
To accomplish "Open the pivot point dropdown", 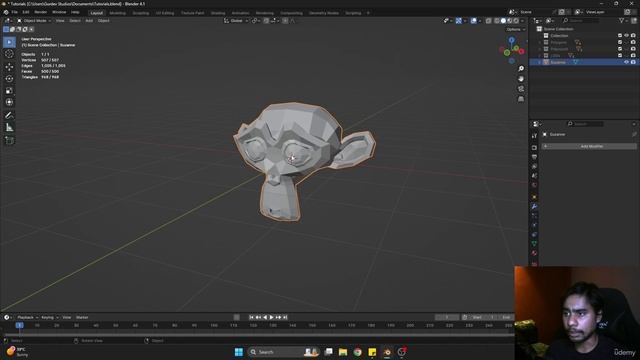I will coord(256,21).
